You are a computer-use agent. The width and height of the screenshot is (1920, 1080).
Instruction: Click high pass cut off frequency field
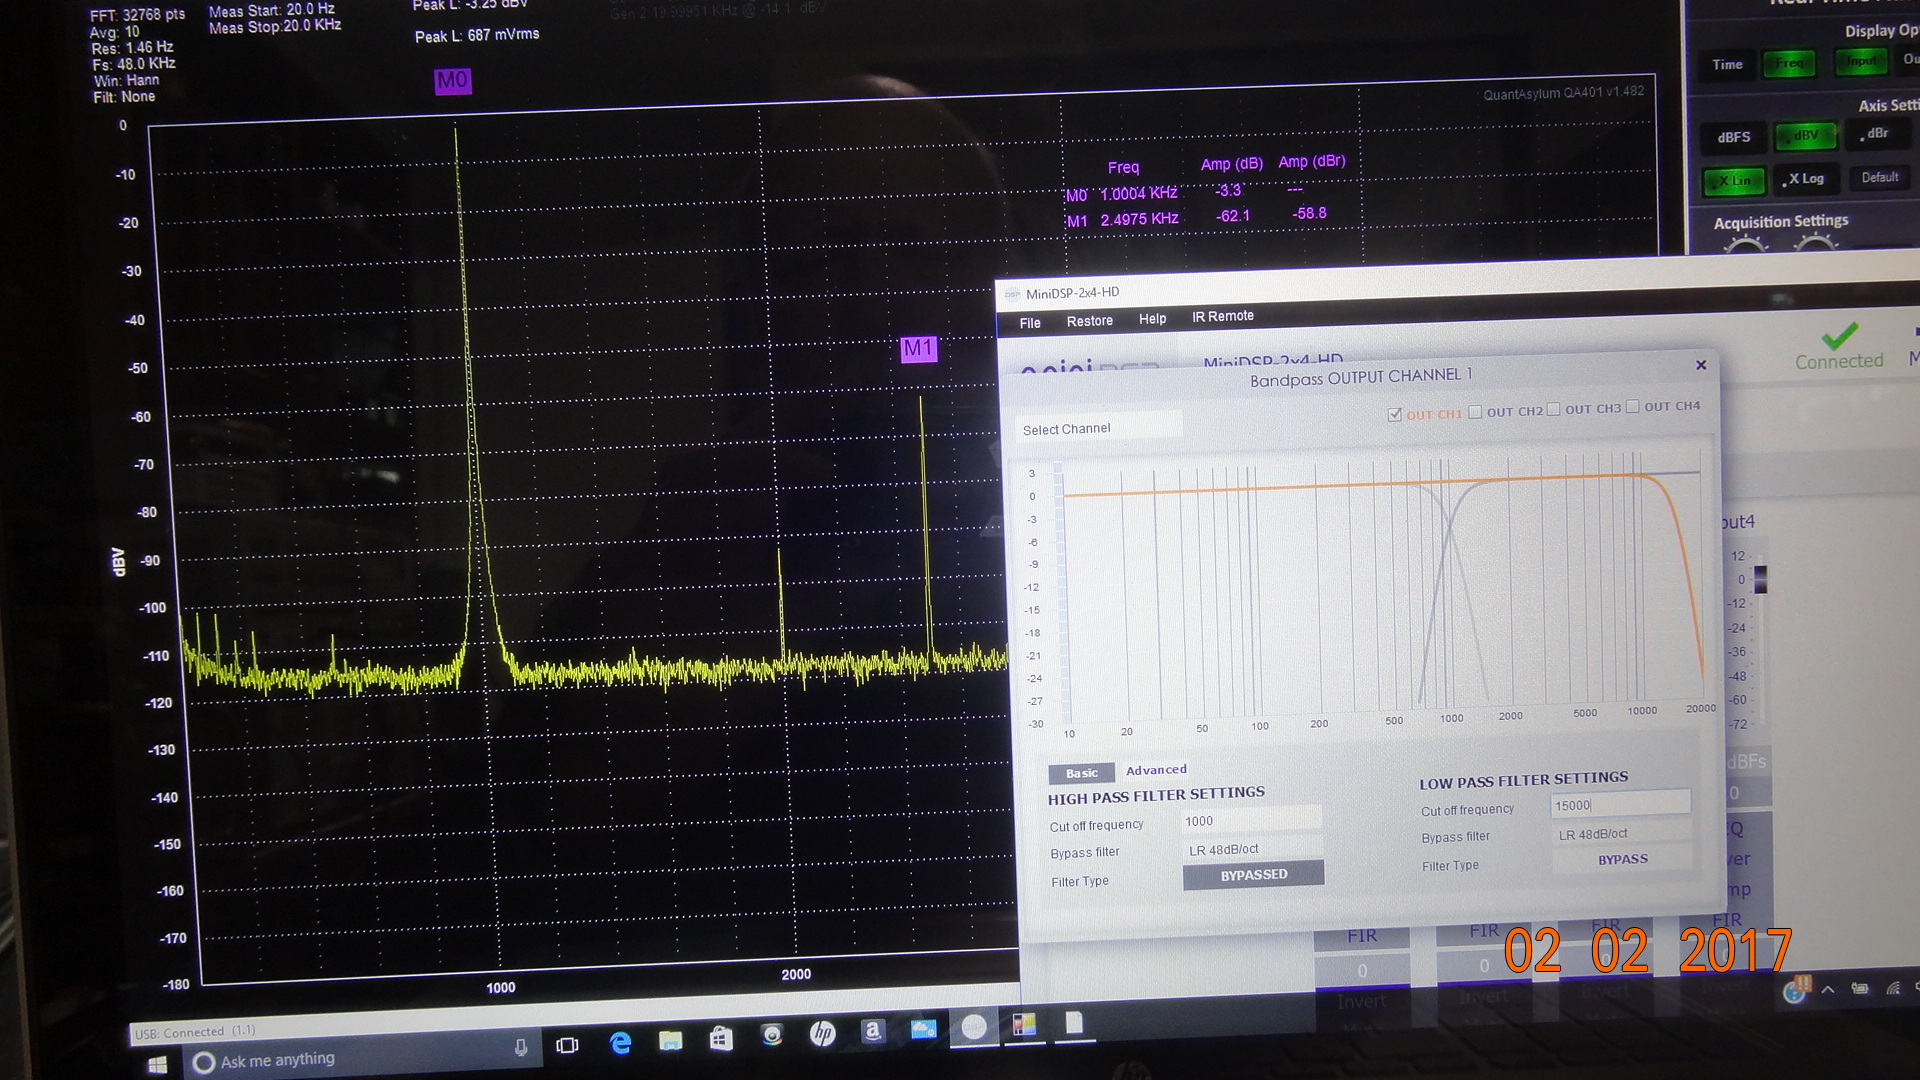point(1251,820)
